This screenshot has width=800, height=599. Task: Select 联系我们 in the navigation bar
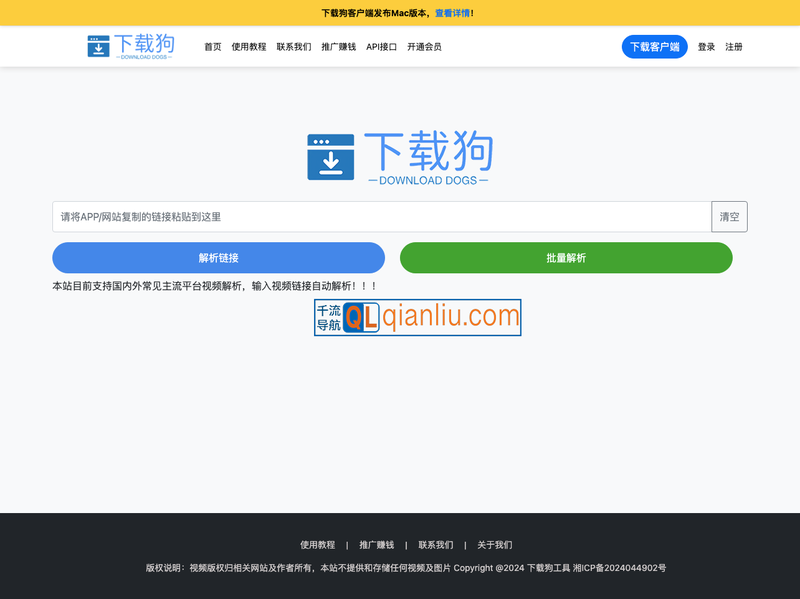(x=293, y=46)
